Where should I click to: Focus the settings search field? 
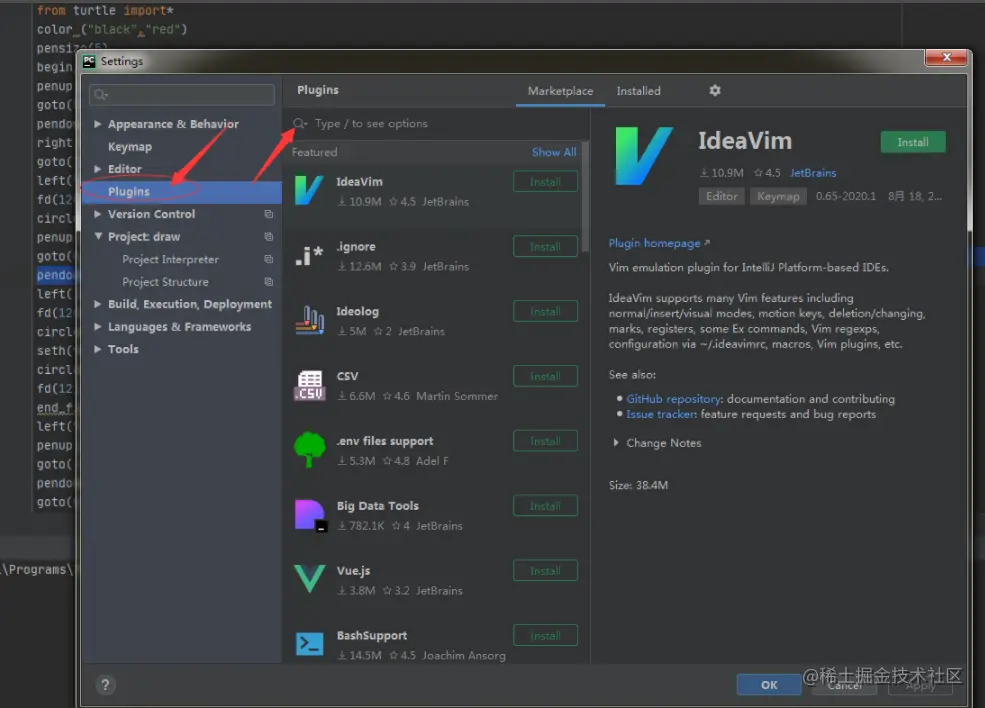coord(182,95)
